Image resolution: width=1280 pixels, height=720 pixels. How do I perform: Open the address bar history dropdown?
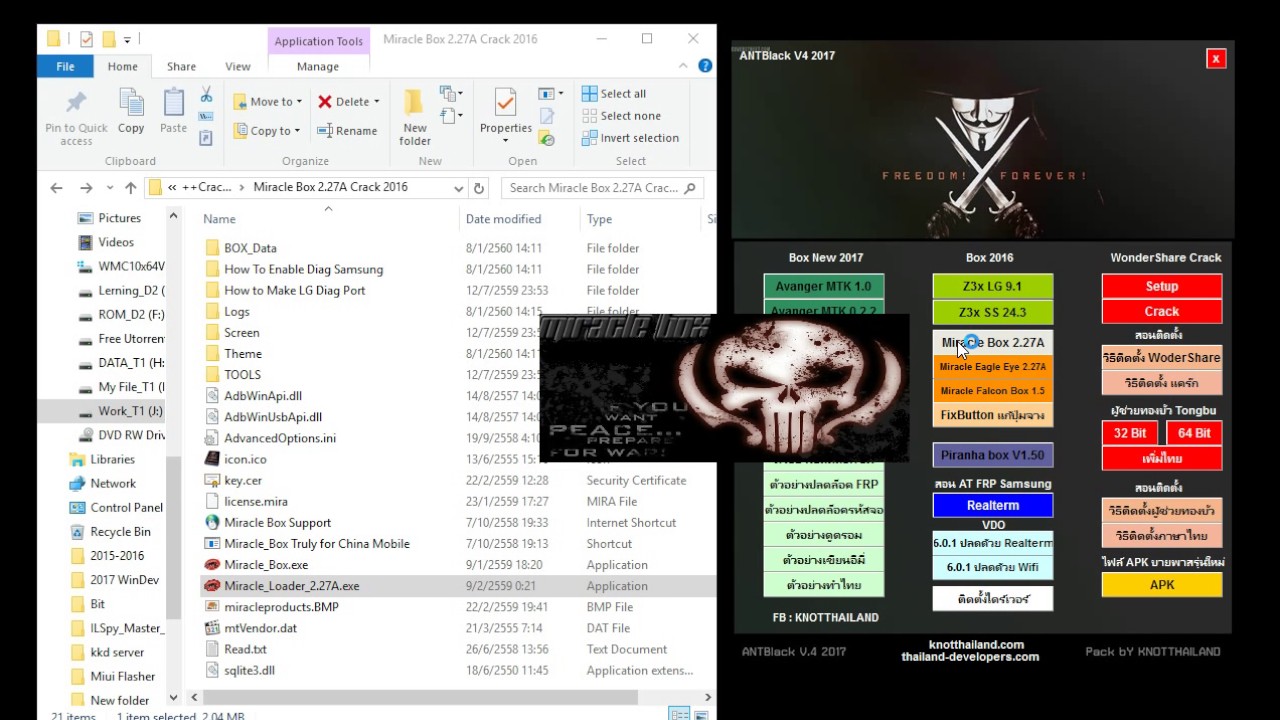[x=459, y=188]
